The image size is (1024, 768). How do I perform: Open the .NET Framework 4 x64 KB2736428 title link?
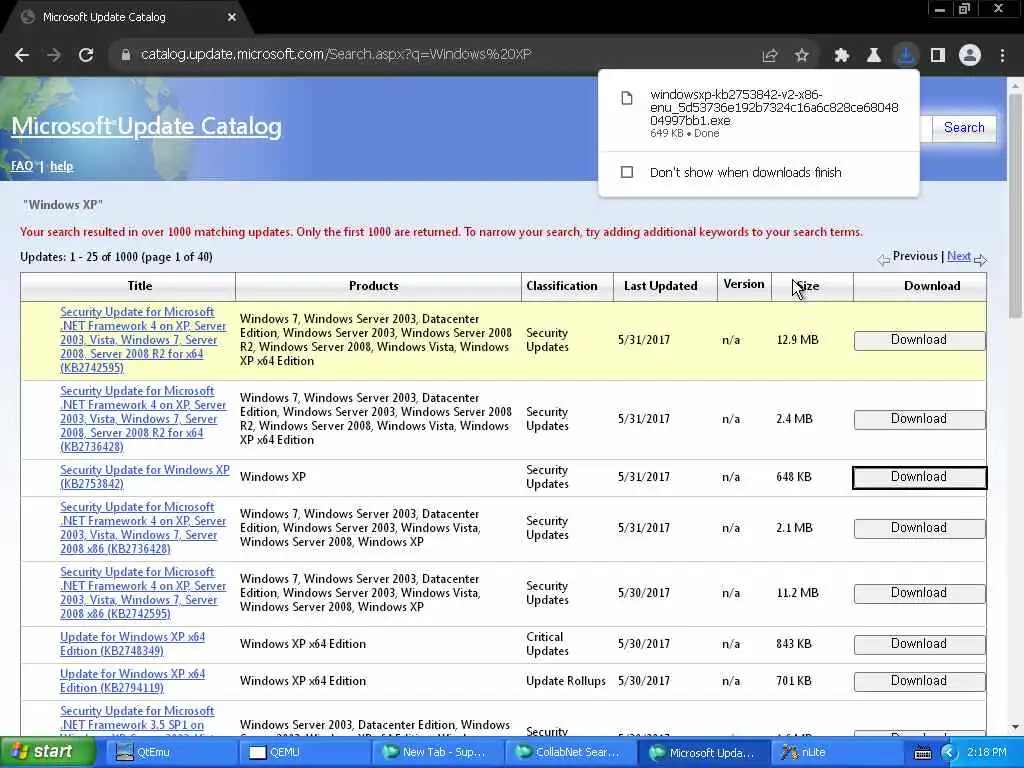[x=143, y=419]
